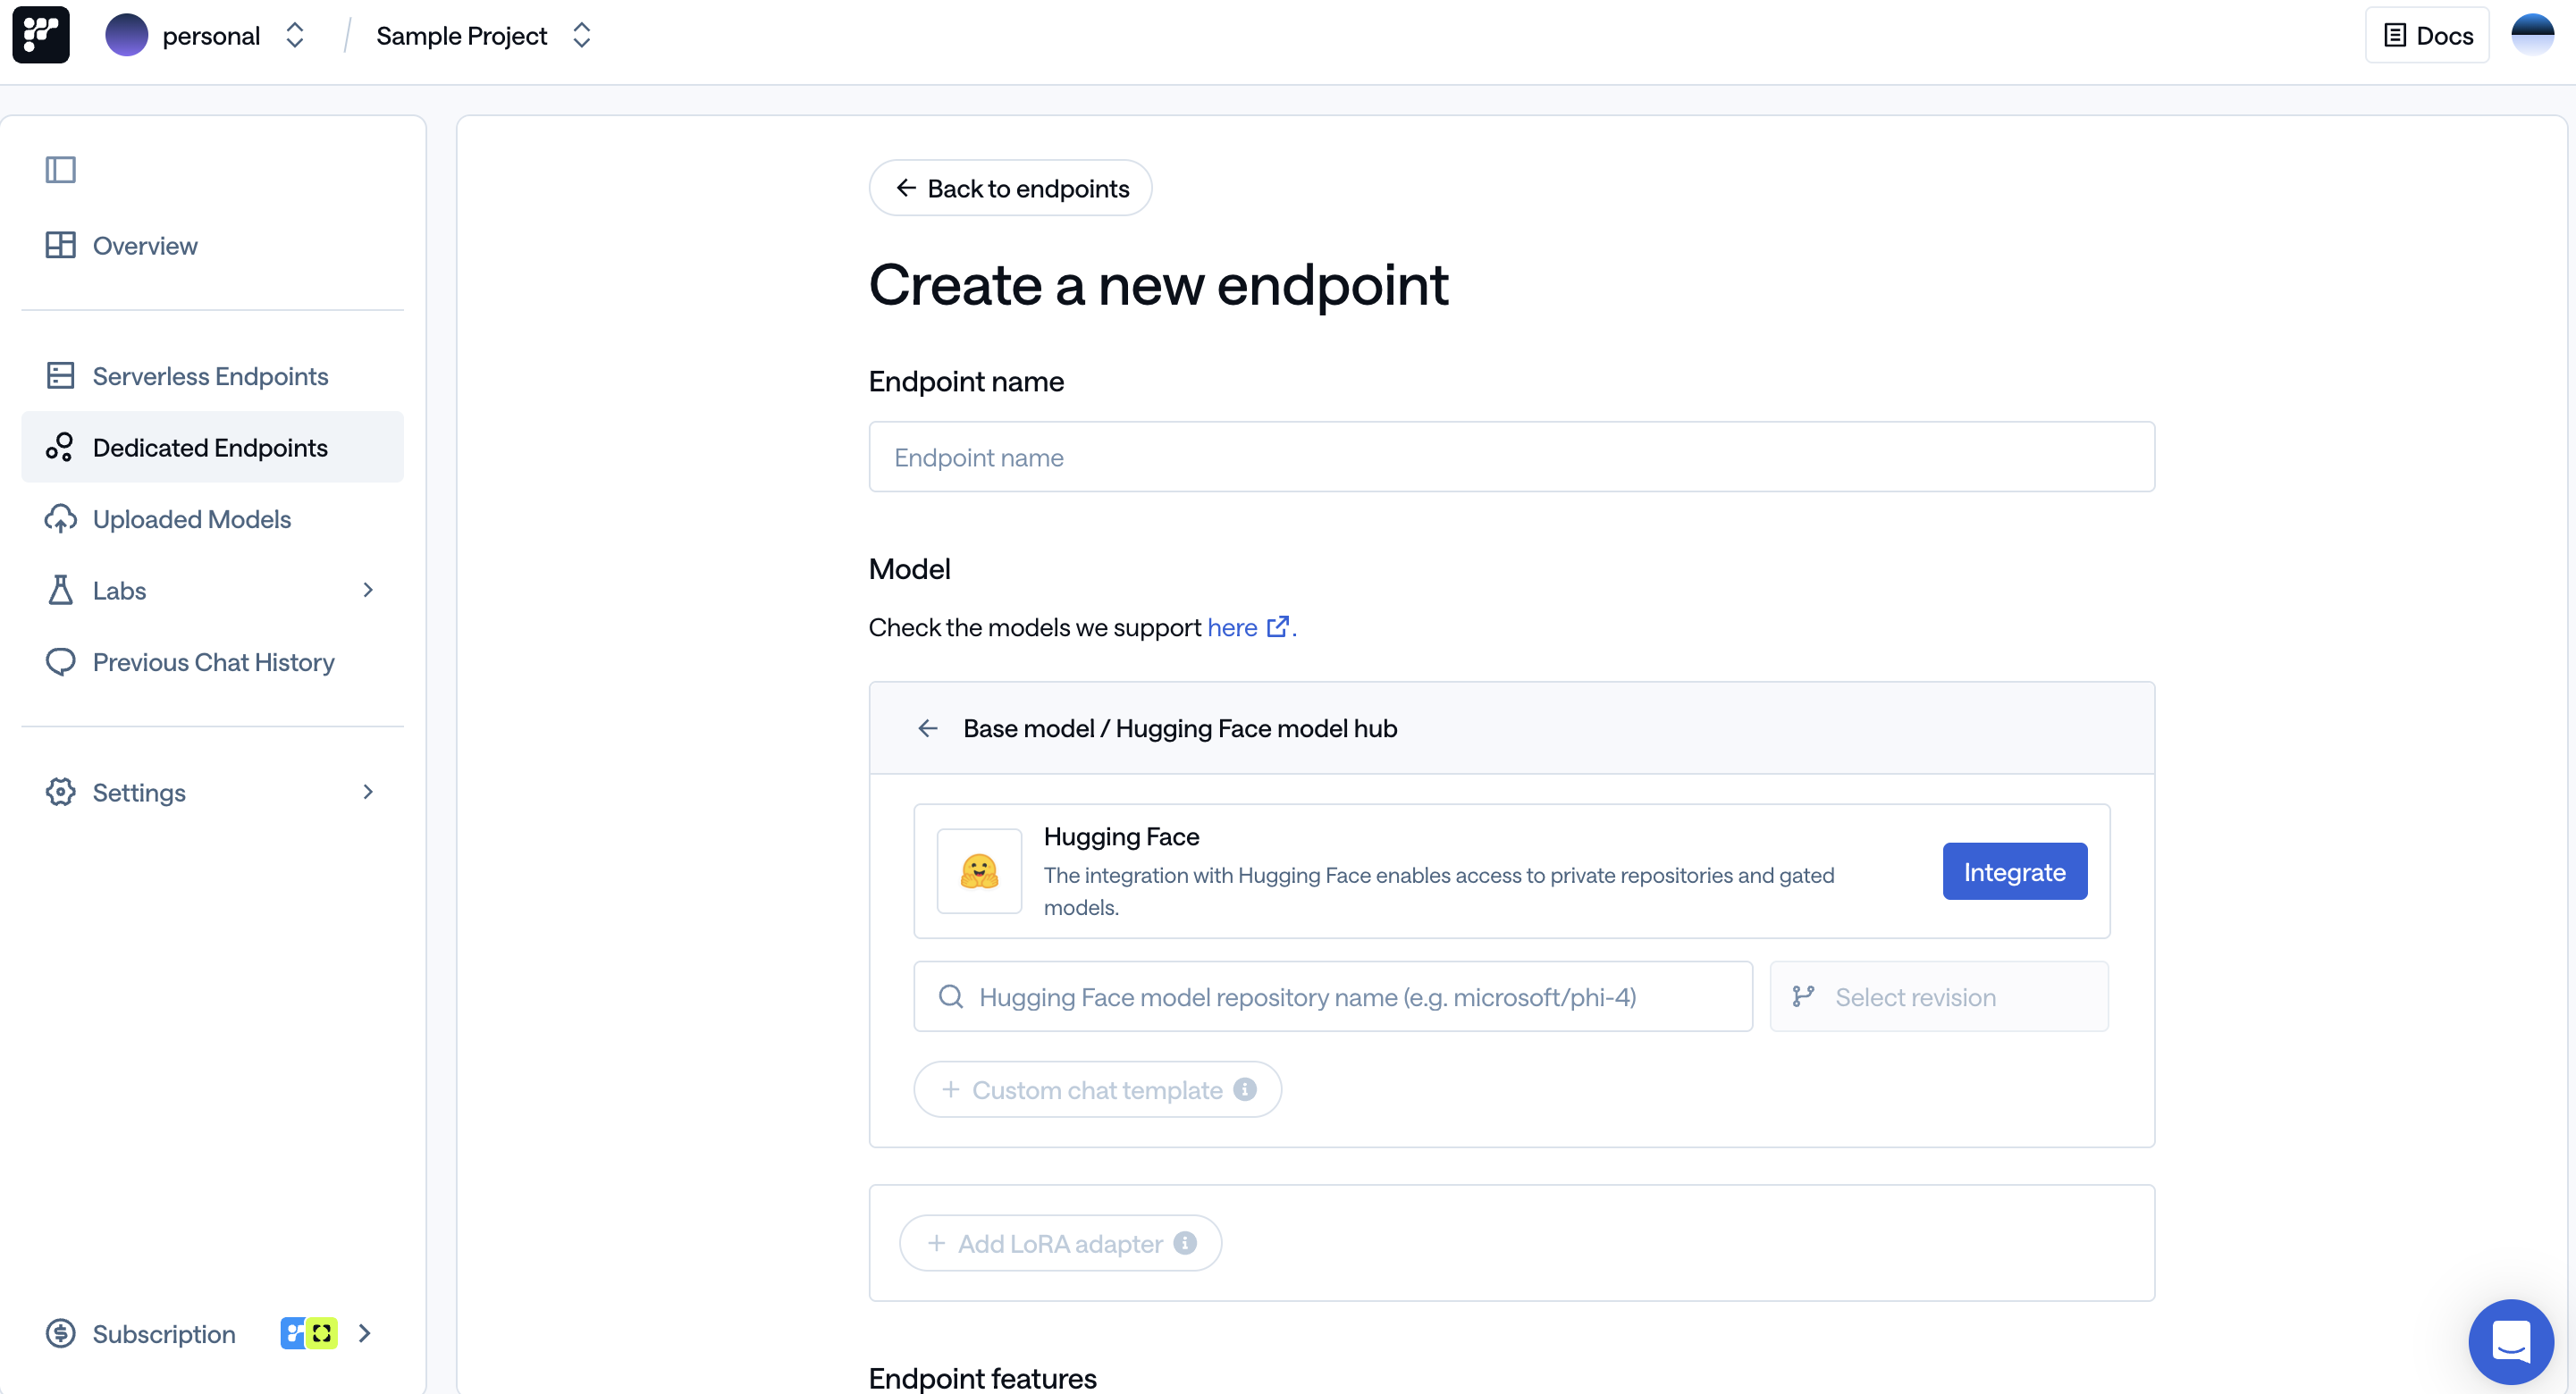The height and width of the screenshot is (1394, 2576).
Task: Open the intercom chat bubble at bottom right
Action: coord(2511,1341)
